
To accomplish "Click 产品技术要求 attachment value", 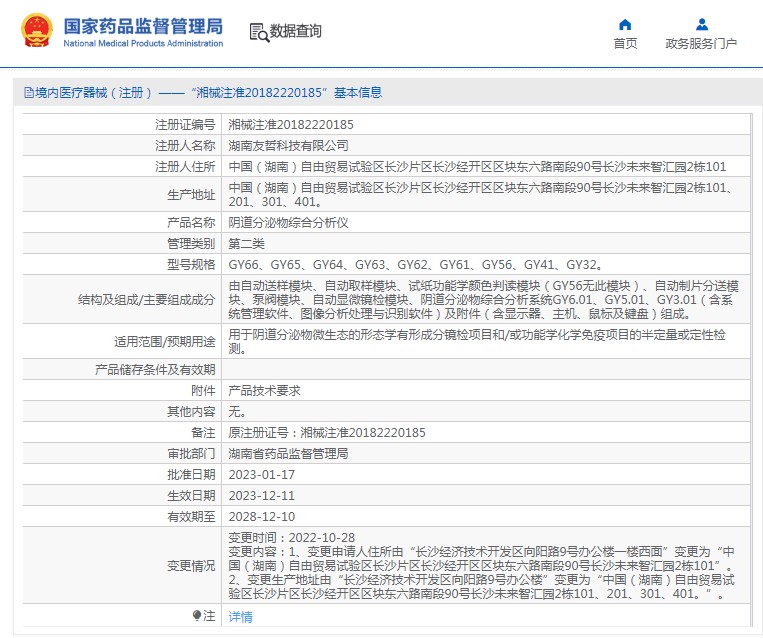I will pos(264,390).
